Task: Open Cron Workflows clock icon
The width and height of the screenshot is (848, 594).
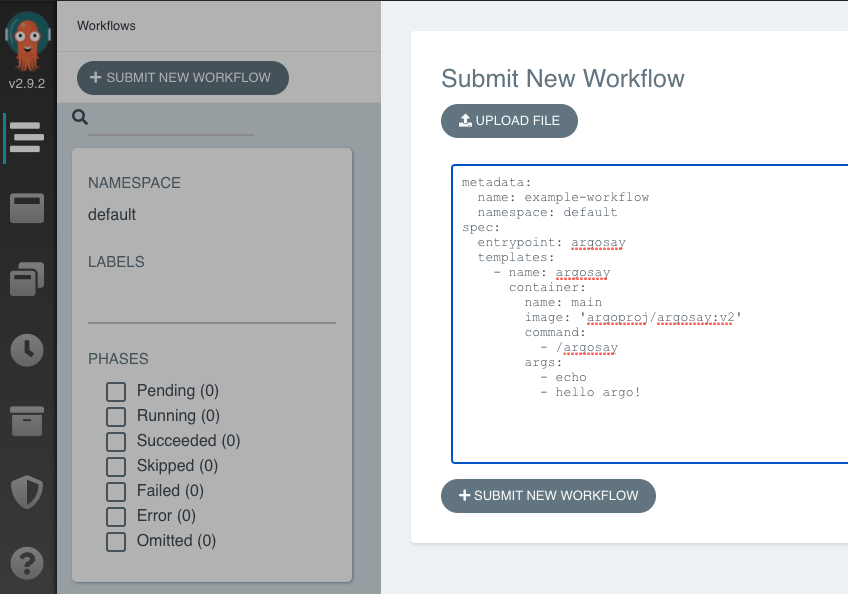Action: tap(27, 349)
